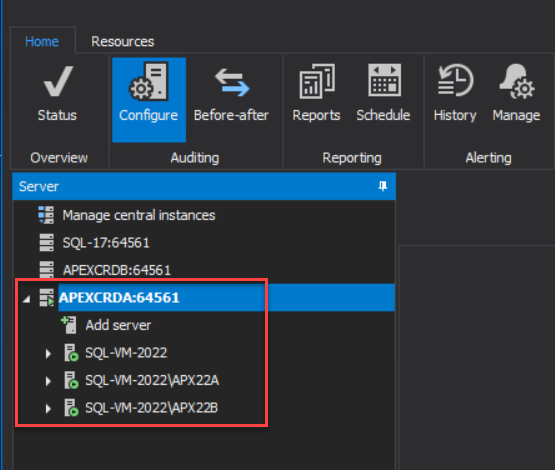Open the Schedule calendar icon
Image resolution: width=555 pixels, height=470 pixels.
point(384,80)
